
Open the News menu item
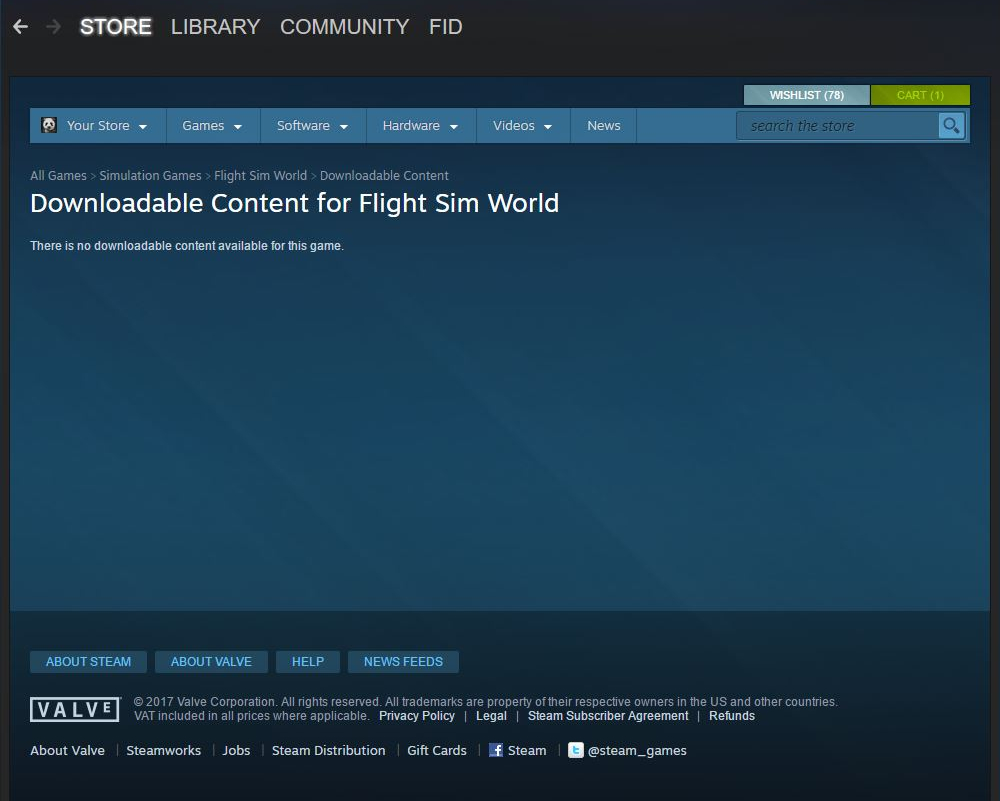(603, 126)
